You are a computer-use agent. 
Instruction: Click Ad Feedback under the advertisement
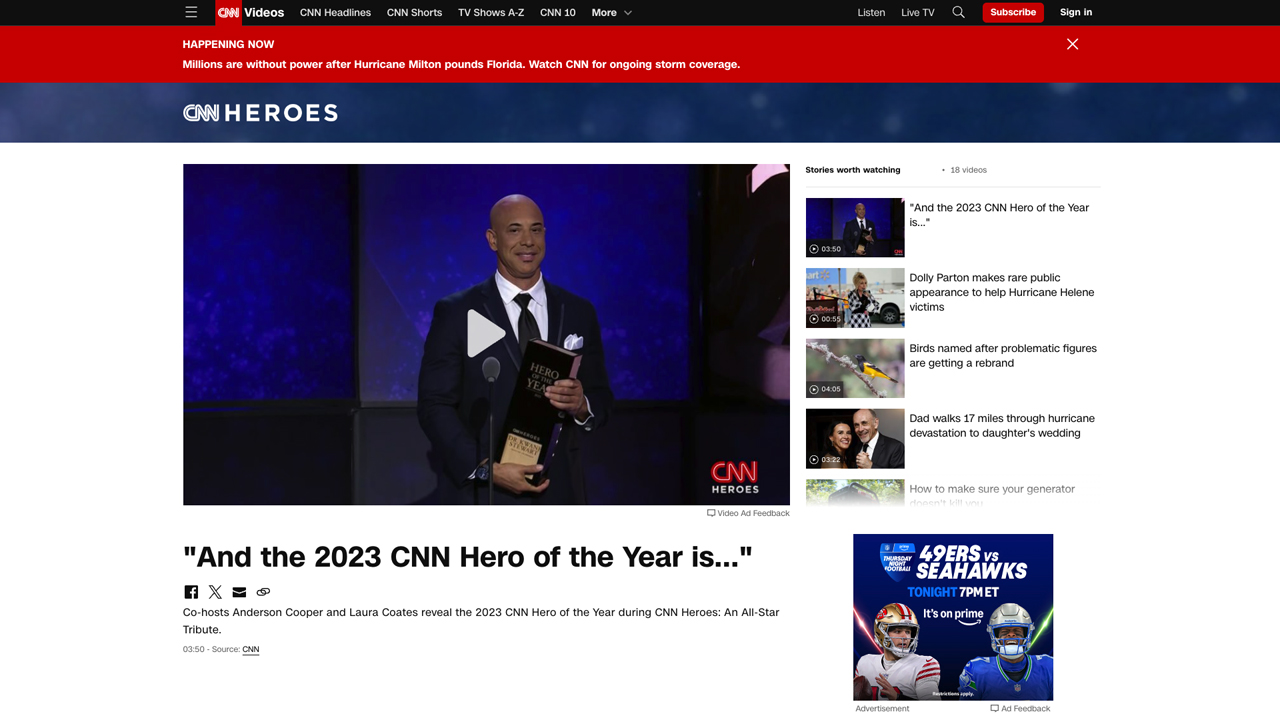(1020, 708)
